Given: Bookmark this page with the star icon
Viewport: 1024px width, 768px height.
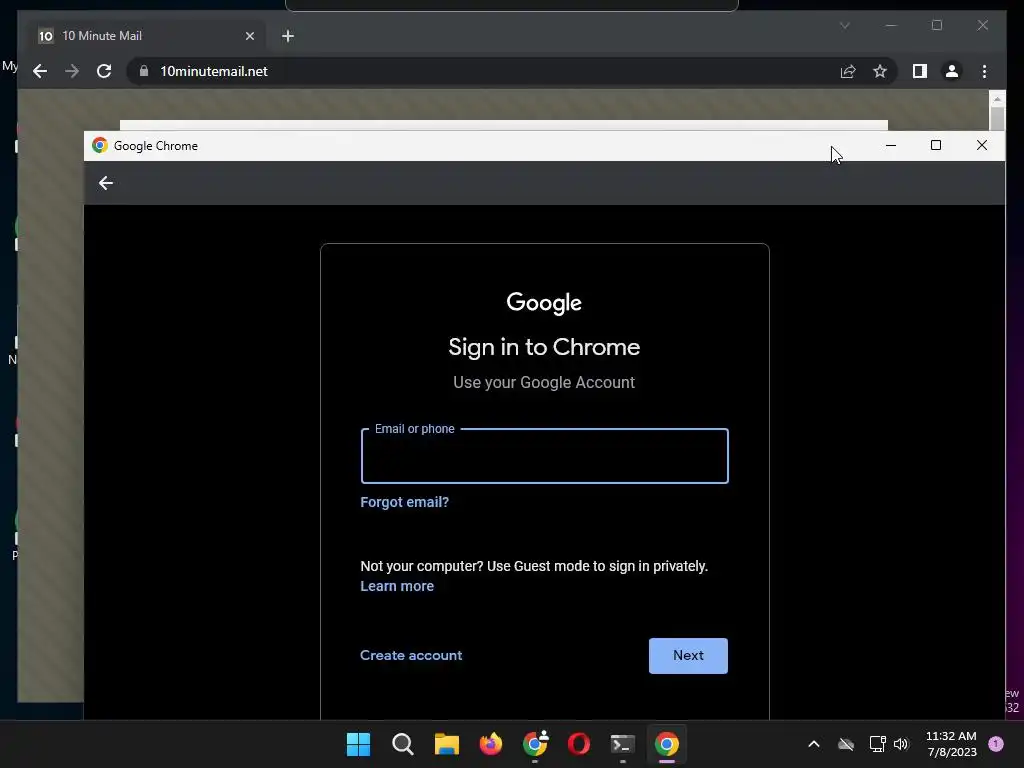Looking at the screenshot, I should (x=880, y=71).
